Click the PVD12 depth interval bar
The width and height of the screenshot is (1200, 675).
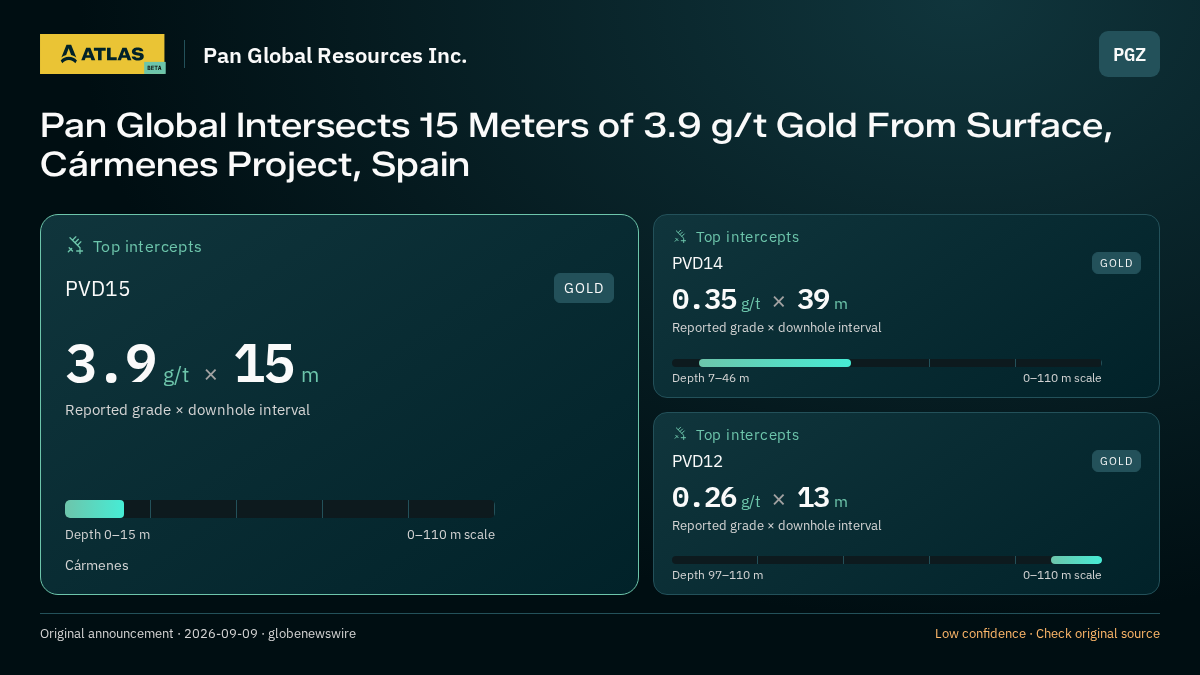887,560
